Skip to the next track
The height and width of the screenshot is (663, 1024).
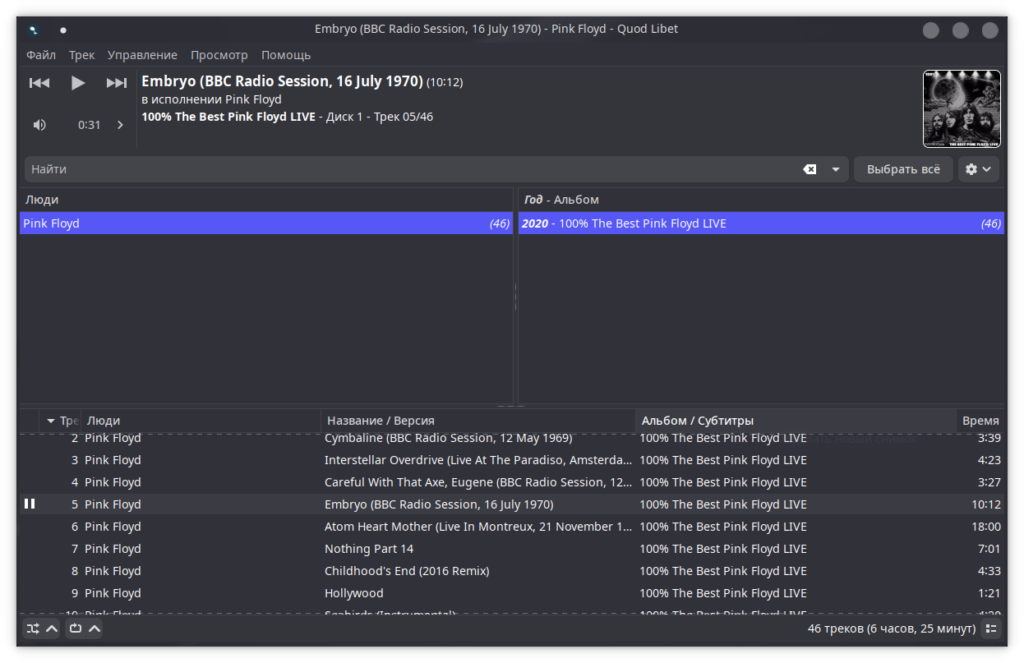(x=116, y=83)
